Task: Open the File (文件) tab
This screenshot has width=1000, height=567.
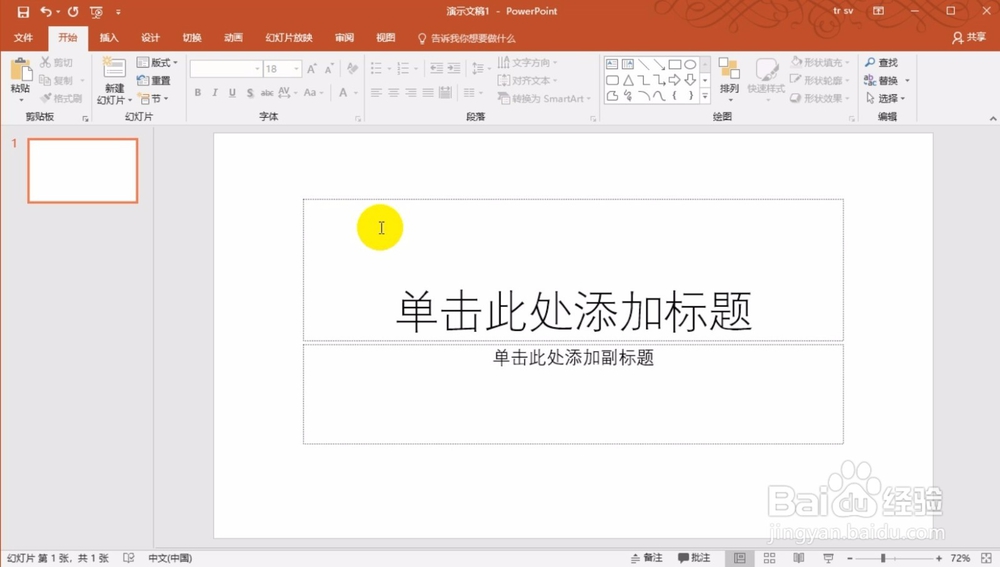Action: 24,38
